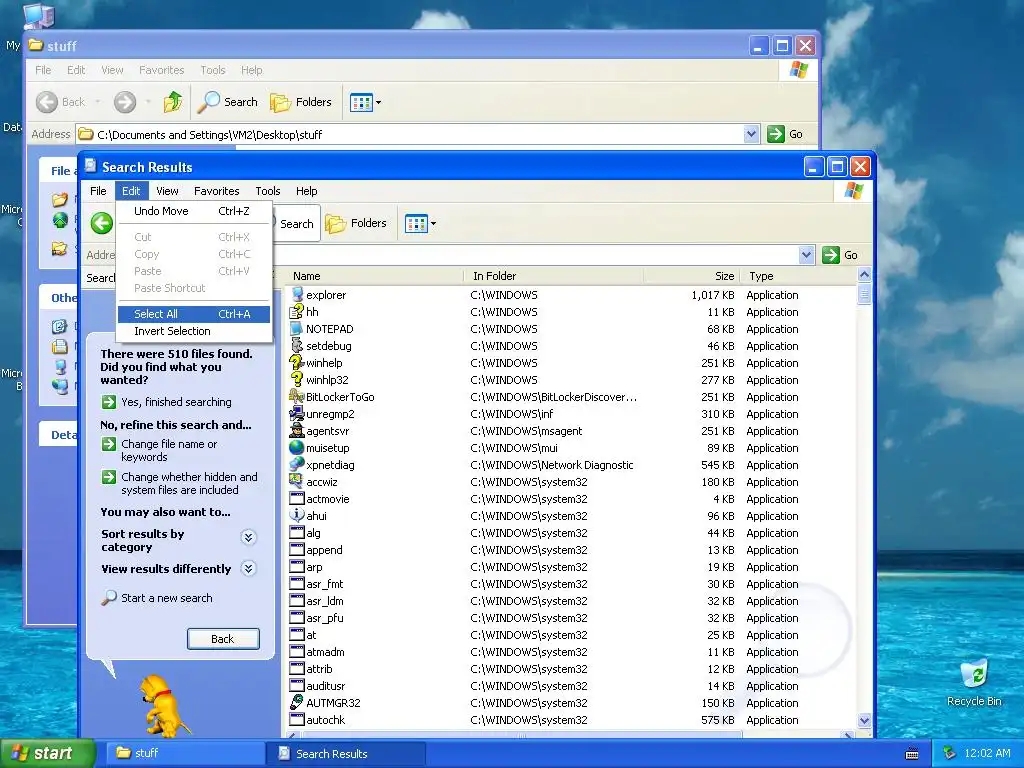Click the 12:02 AM clock
Screen dimensions: 1024x768
click(987, 754)
